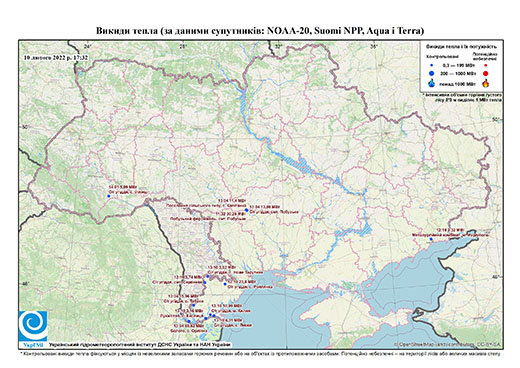Viewport: 520px width, 368px height.
Task: Click the 200 — 1000 МВт legend label
Action: (457, 74)
